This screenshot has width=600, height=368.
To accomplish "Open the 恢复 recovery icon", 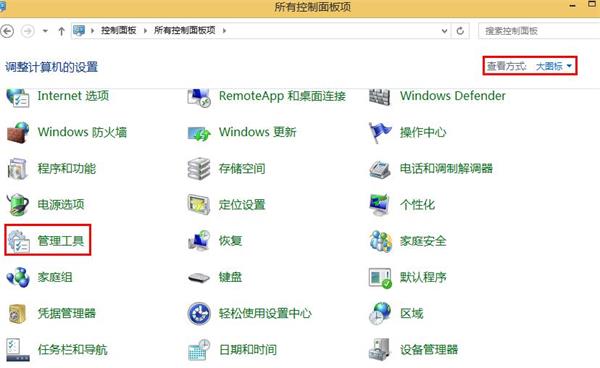I will point(199,241).
